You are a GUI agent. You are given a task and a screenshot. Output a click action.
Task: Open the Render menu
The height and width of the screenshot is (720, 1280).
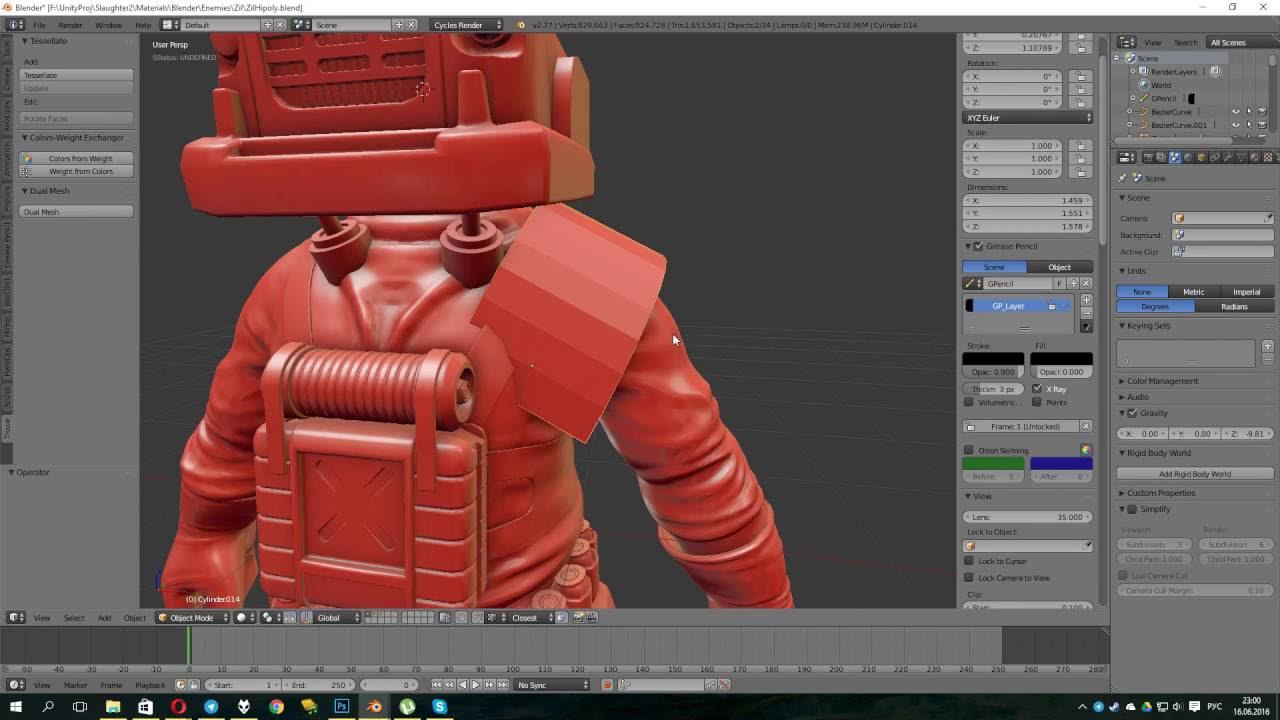pyautogui.click(x=70, y=25)
